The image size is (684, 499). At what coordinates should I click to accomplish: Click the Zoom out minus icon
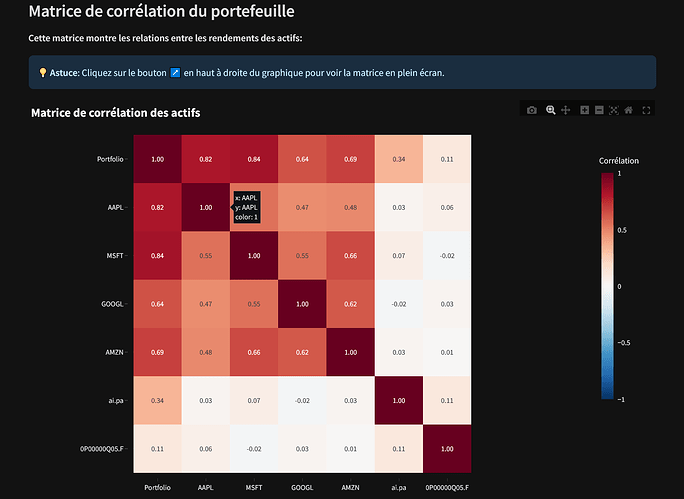(599, 110)
